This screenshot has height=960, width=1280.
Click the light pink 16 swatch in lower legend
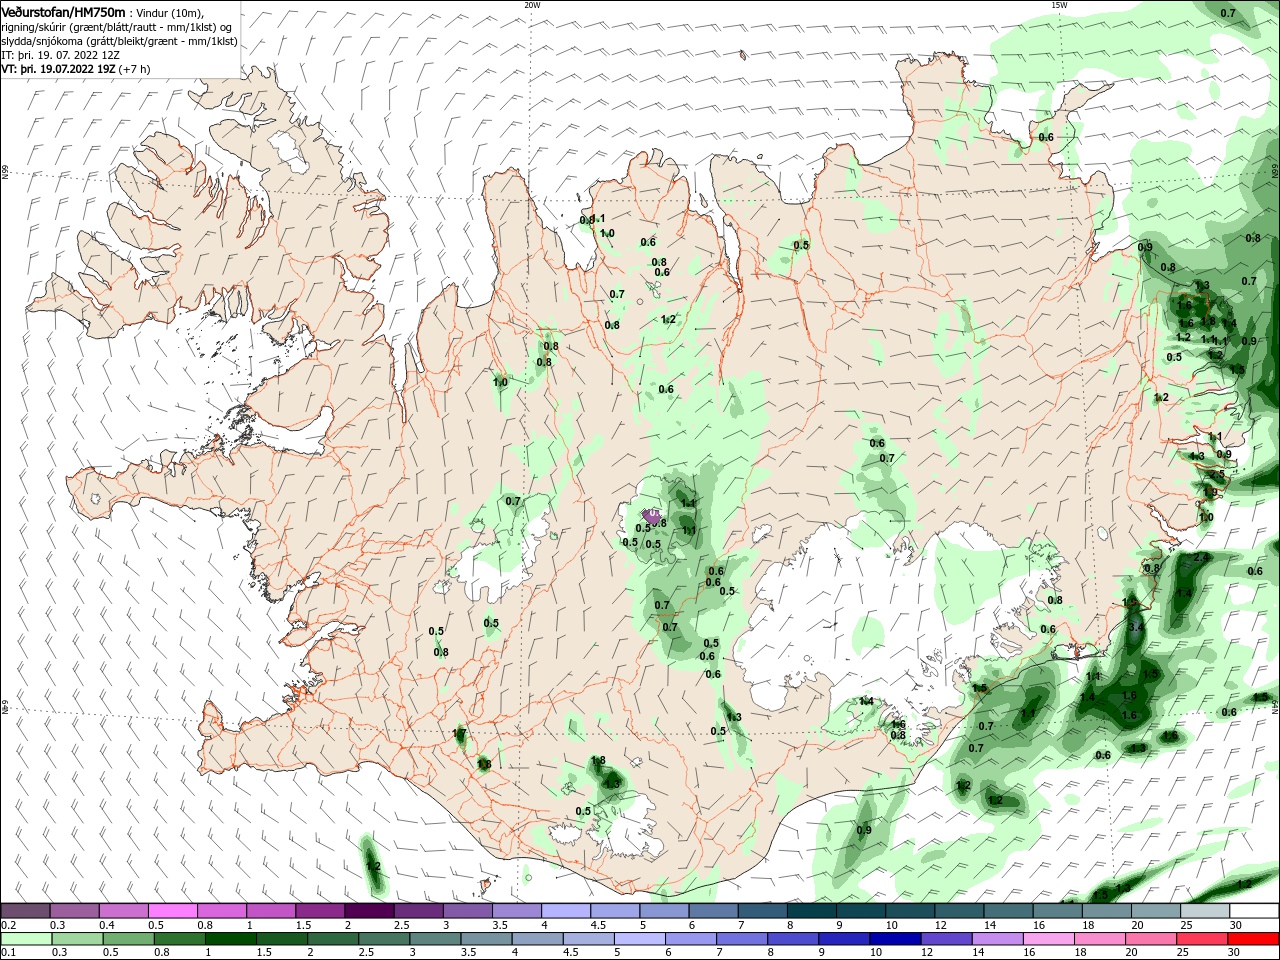click(x=1046, y=938)
